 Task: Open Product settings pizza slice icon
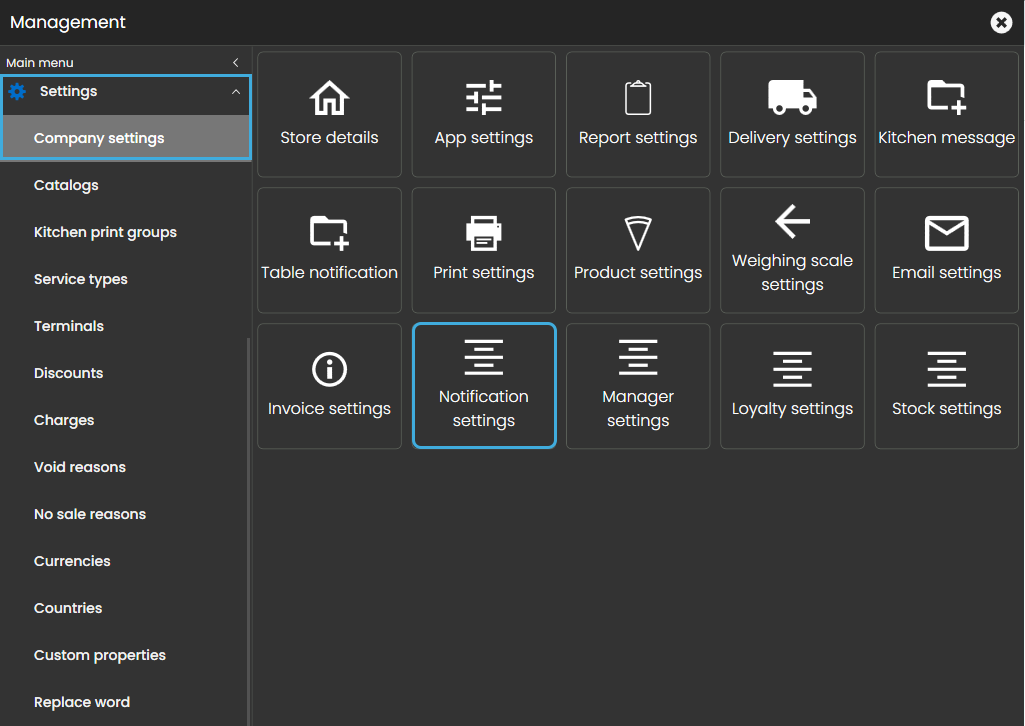click(638, 233)
